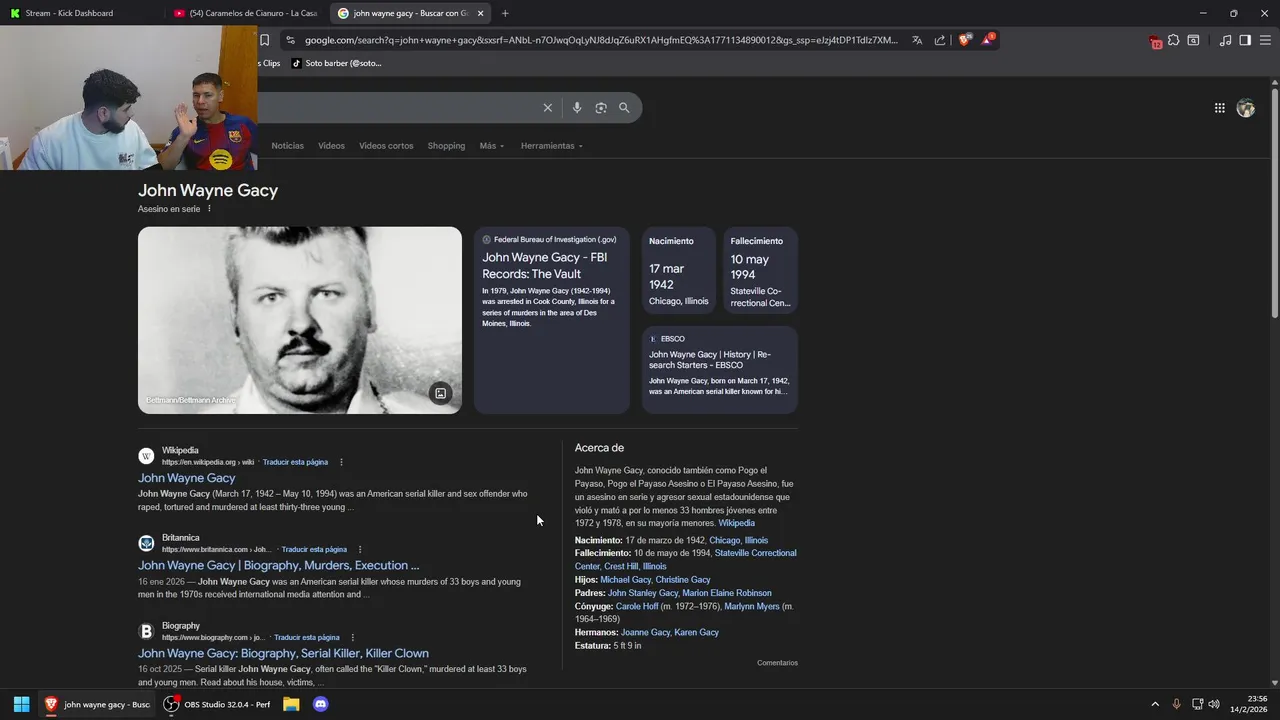Click the Comentarios feedback link
The width and height of the screenshot is (1280, 720).
[777, 663]
